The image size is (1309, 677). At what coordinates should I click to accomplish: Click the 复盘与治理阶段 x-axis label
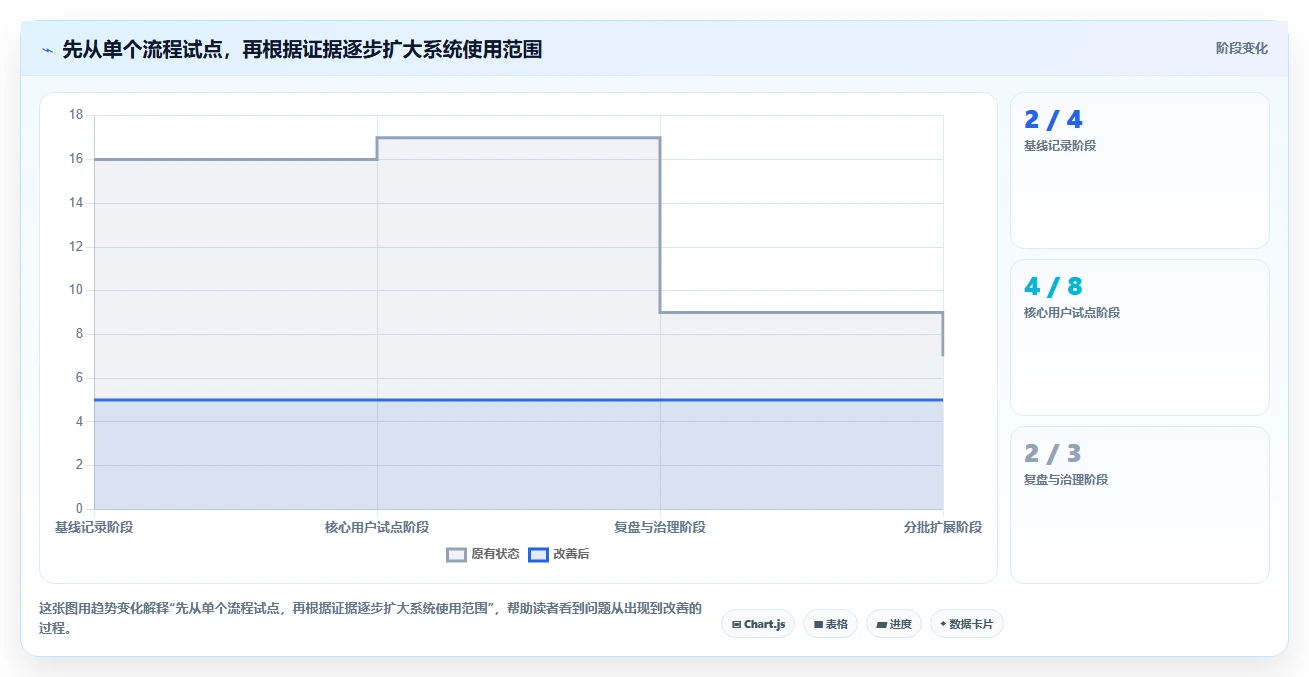point(660,527)
